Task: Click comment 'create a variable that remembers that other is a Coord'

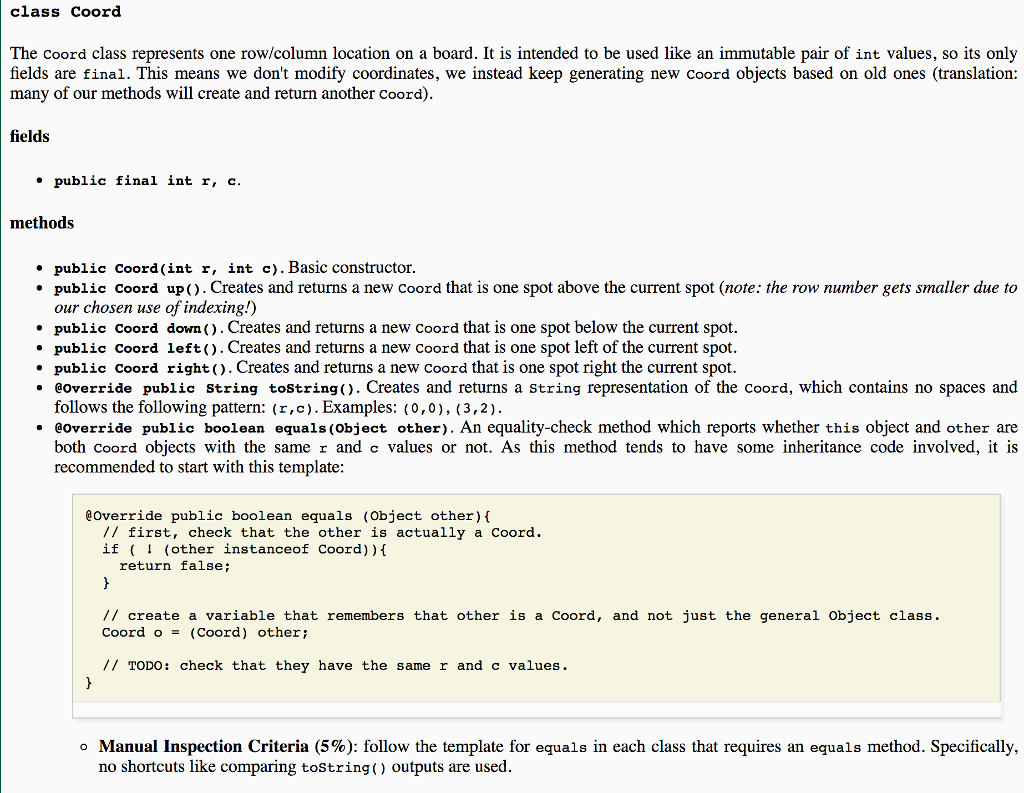Action: 364,616
